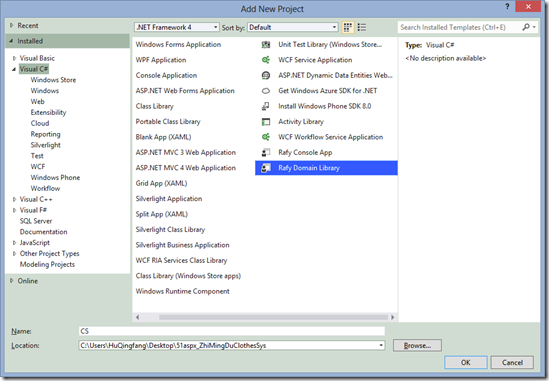The height and width of the screenshot is (381, 549).
Task: Expand the Visual C++ node
Action: coord(14,199)
